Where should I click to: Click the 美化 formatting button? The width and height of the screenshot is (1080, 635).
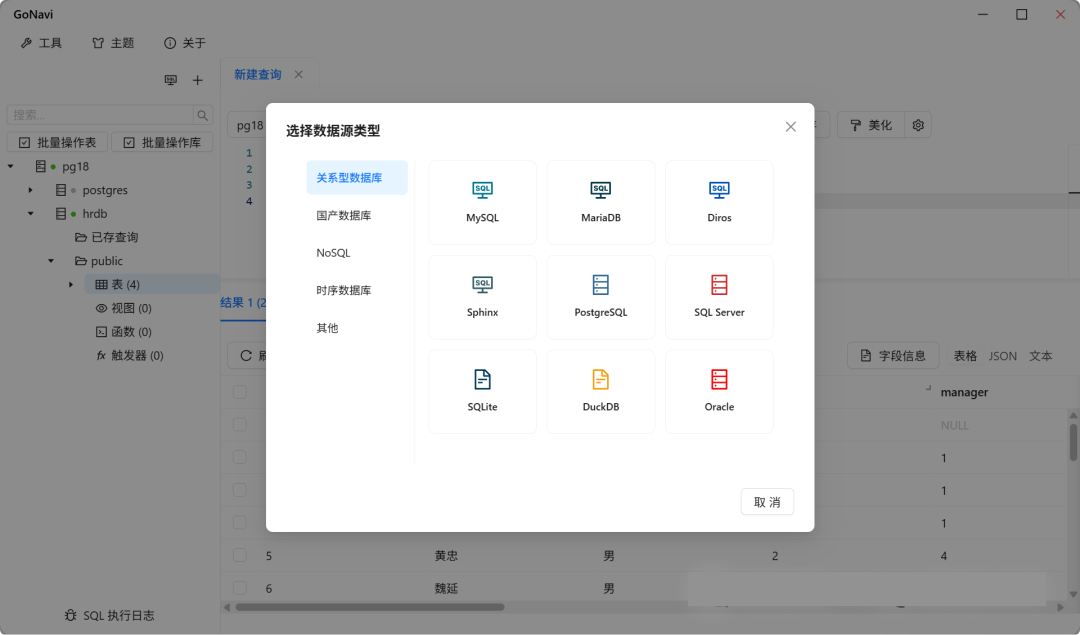click(872, 124)
